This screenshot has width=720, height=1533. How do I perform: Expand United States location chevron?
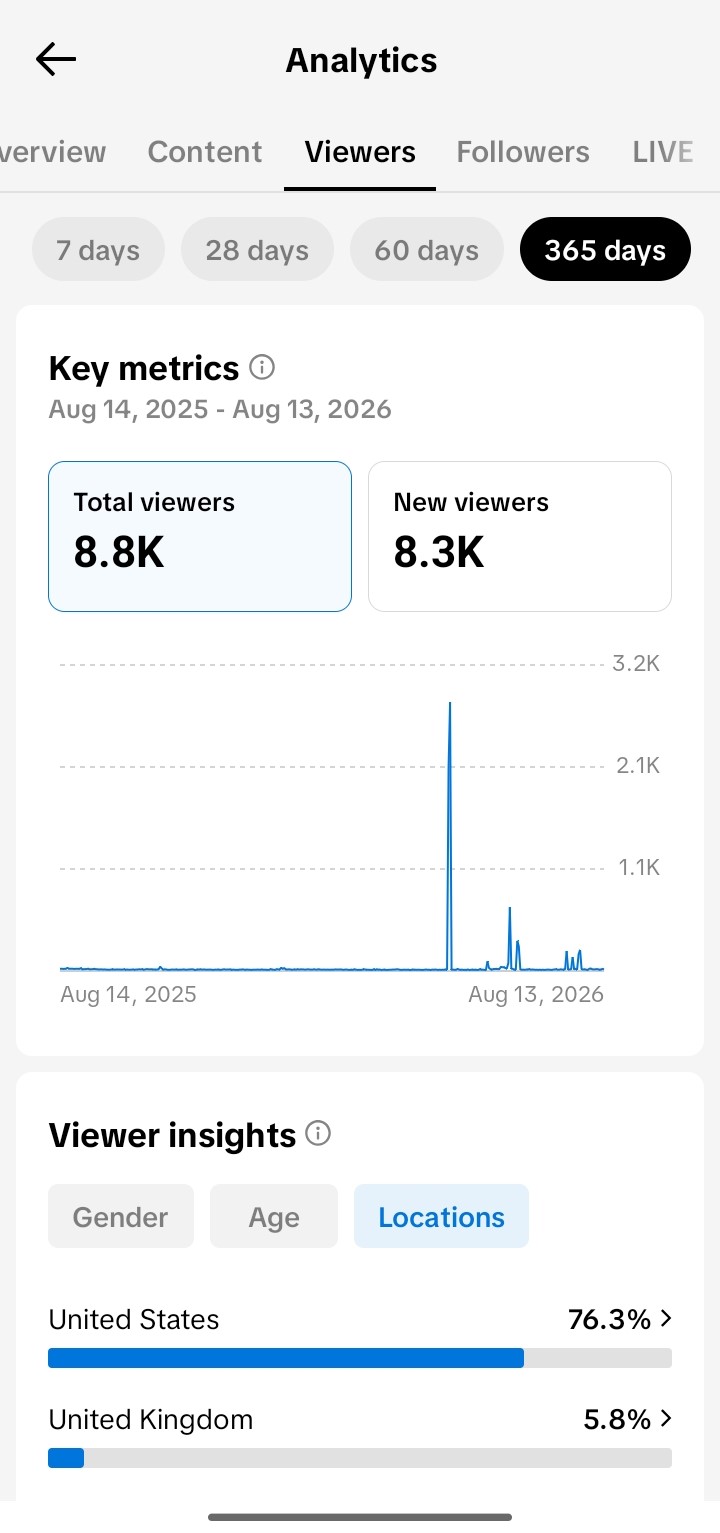[666, 1319]
